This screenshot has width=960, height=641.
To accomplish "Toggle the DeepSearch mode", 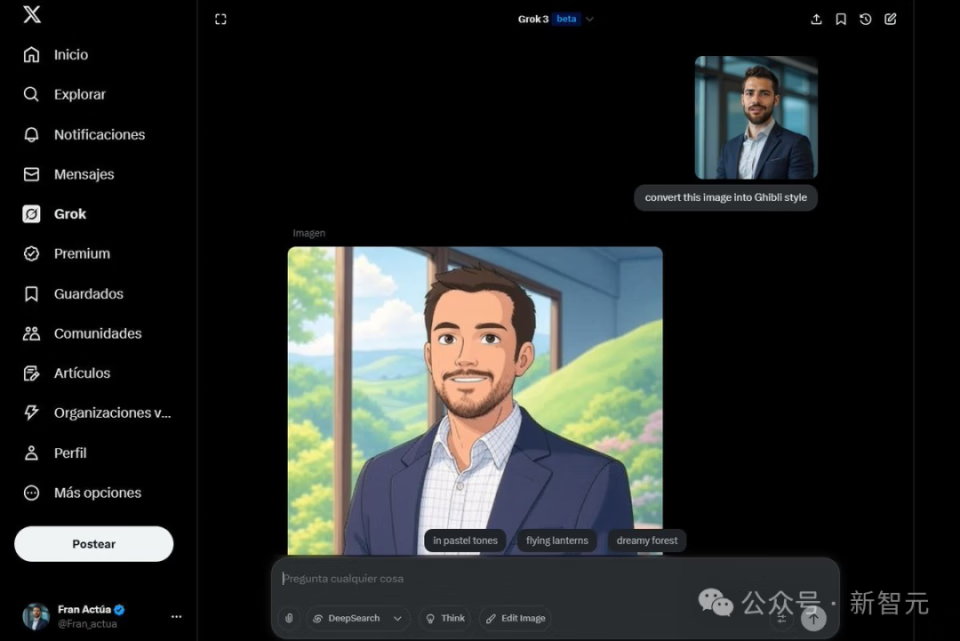I will tap(347, 618).
